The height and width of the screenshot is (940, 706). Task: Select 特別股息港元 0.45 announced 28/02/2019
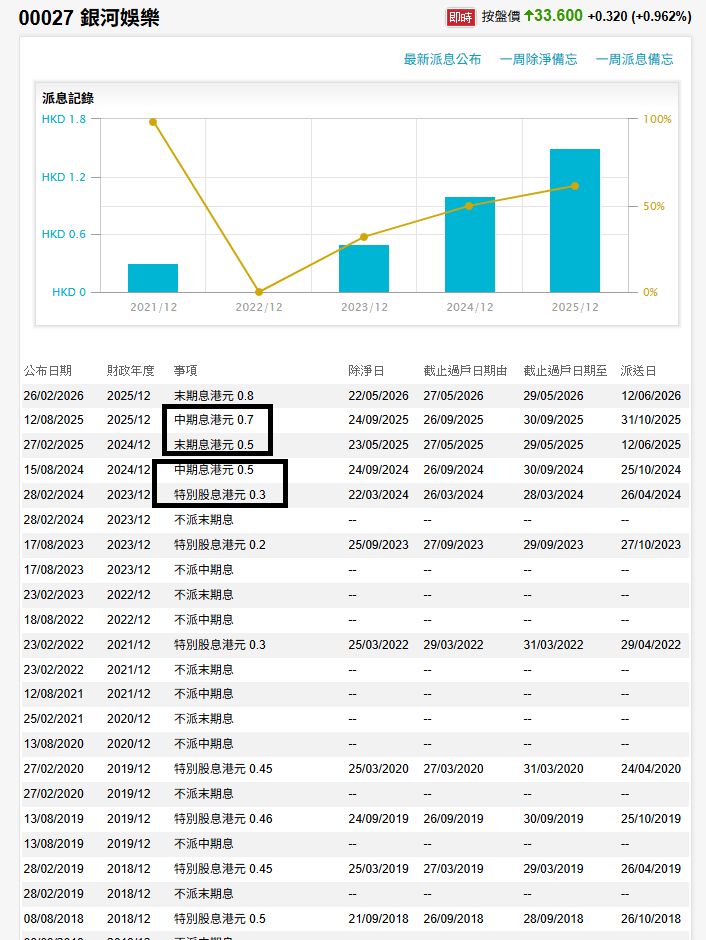tap(223, 869)
